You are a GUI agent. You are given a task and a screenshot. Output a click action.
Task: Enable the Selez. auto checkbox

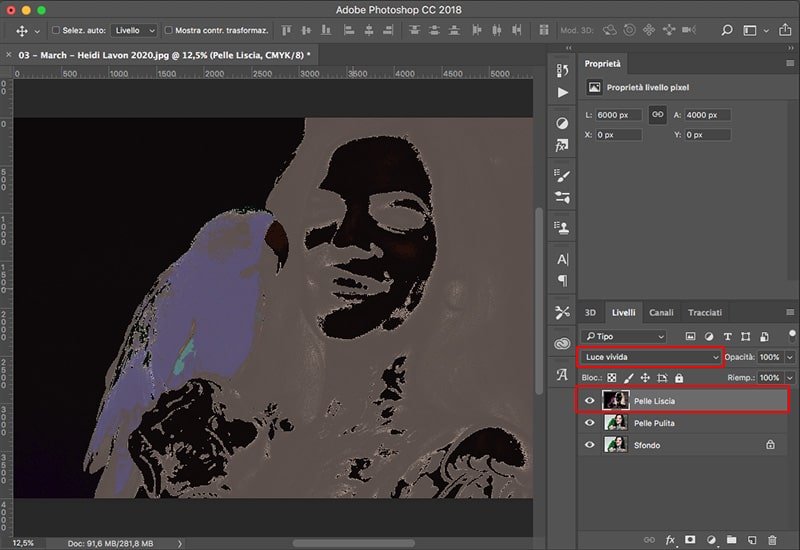55,31
